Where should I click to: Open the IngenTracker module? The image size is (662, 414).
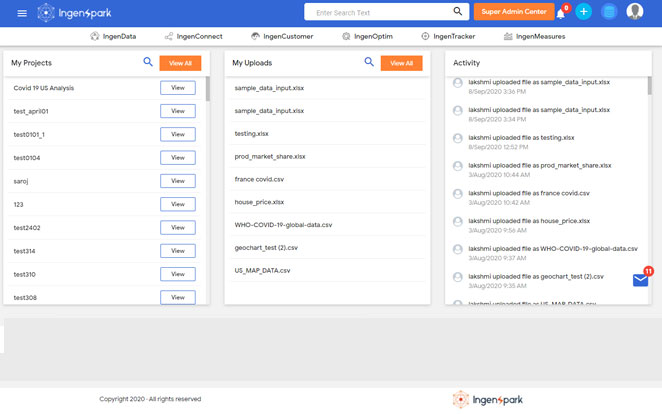click(448, 36)
